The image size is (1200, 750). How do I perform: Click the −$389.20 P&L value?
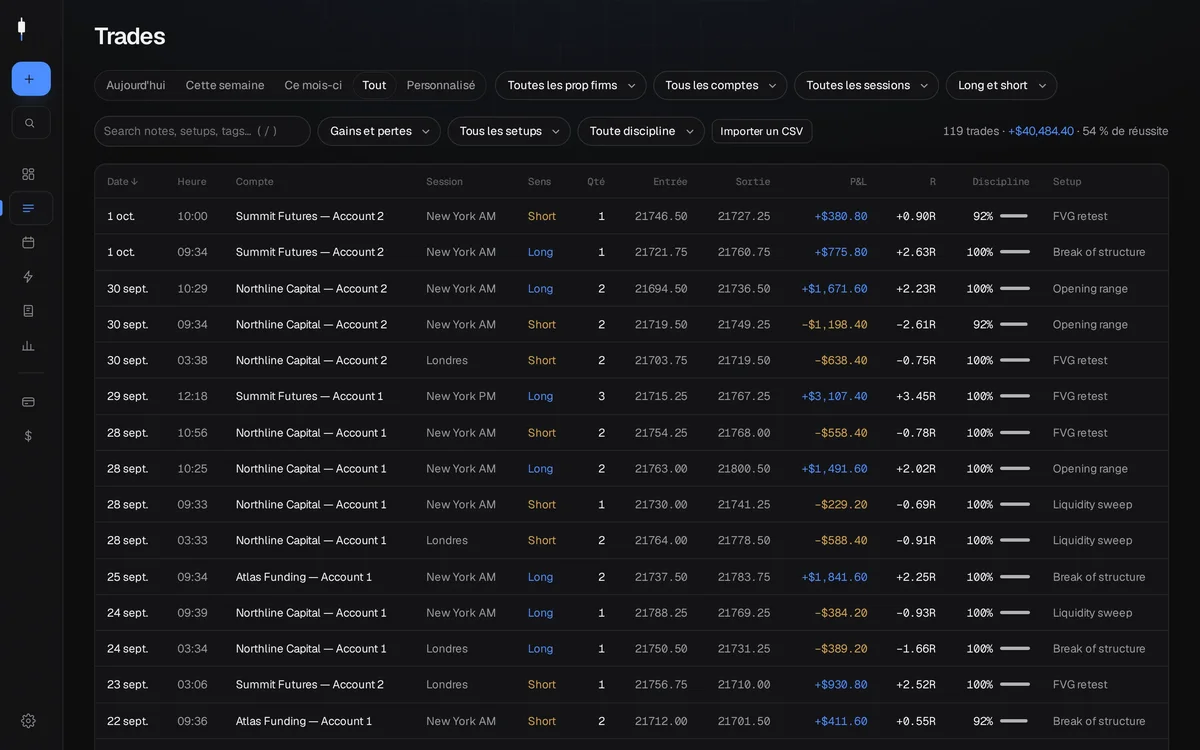tap(841, 649)
